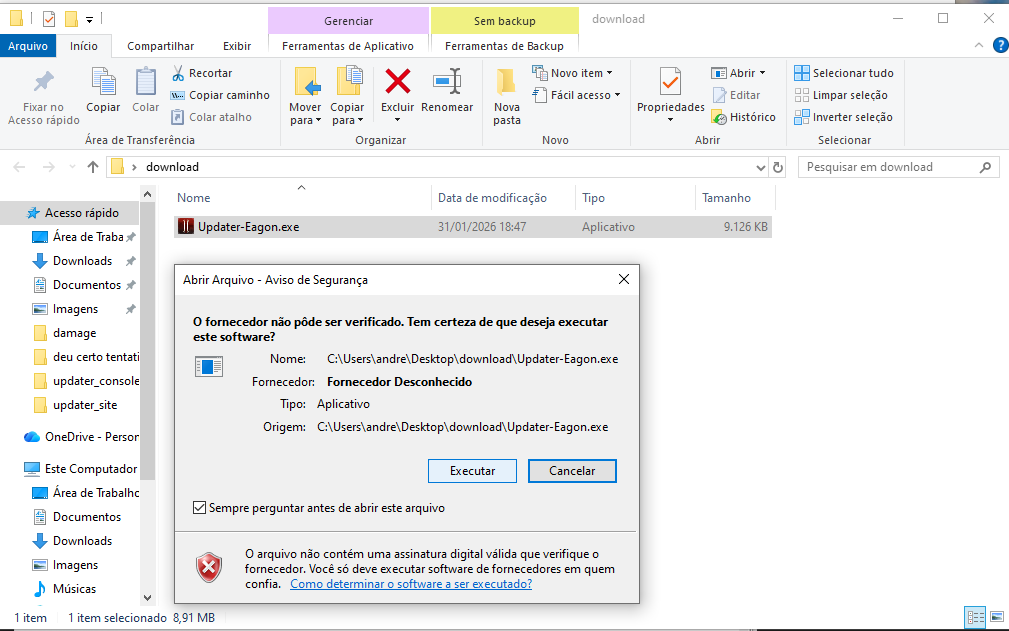Click the Pesquisar em download search box
The image size is (1009, 631).
[x=898, y=167]
